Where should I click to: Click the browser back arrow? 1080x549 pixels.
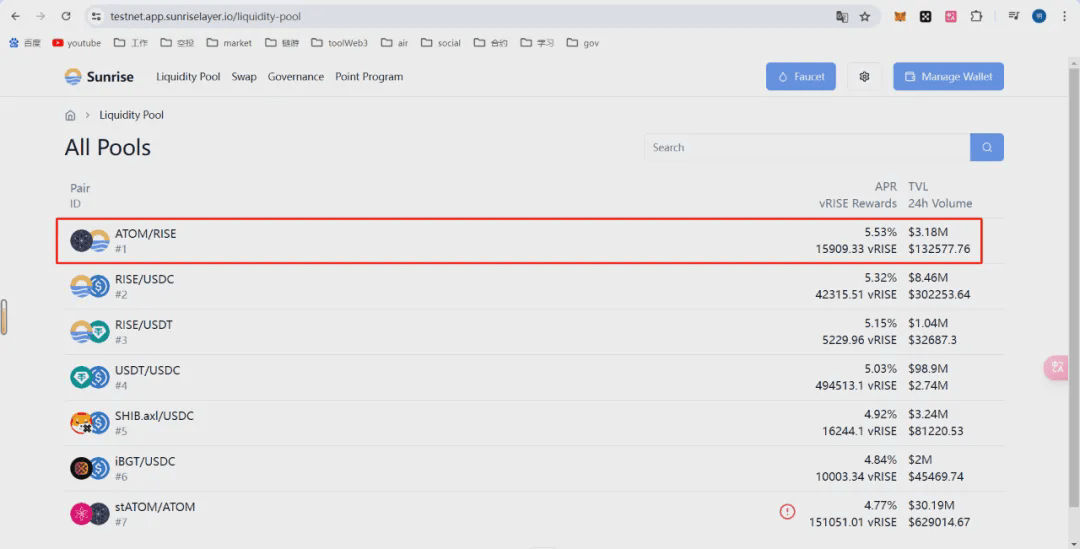click(15, 17)
